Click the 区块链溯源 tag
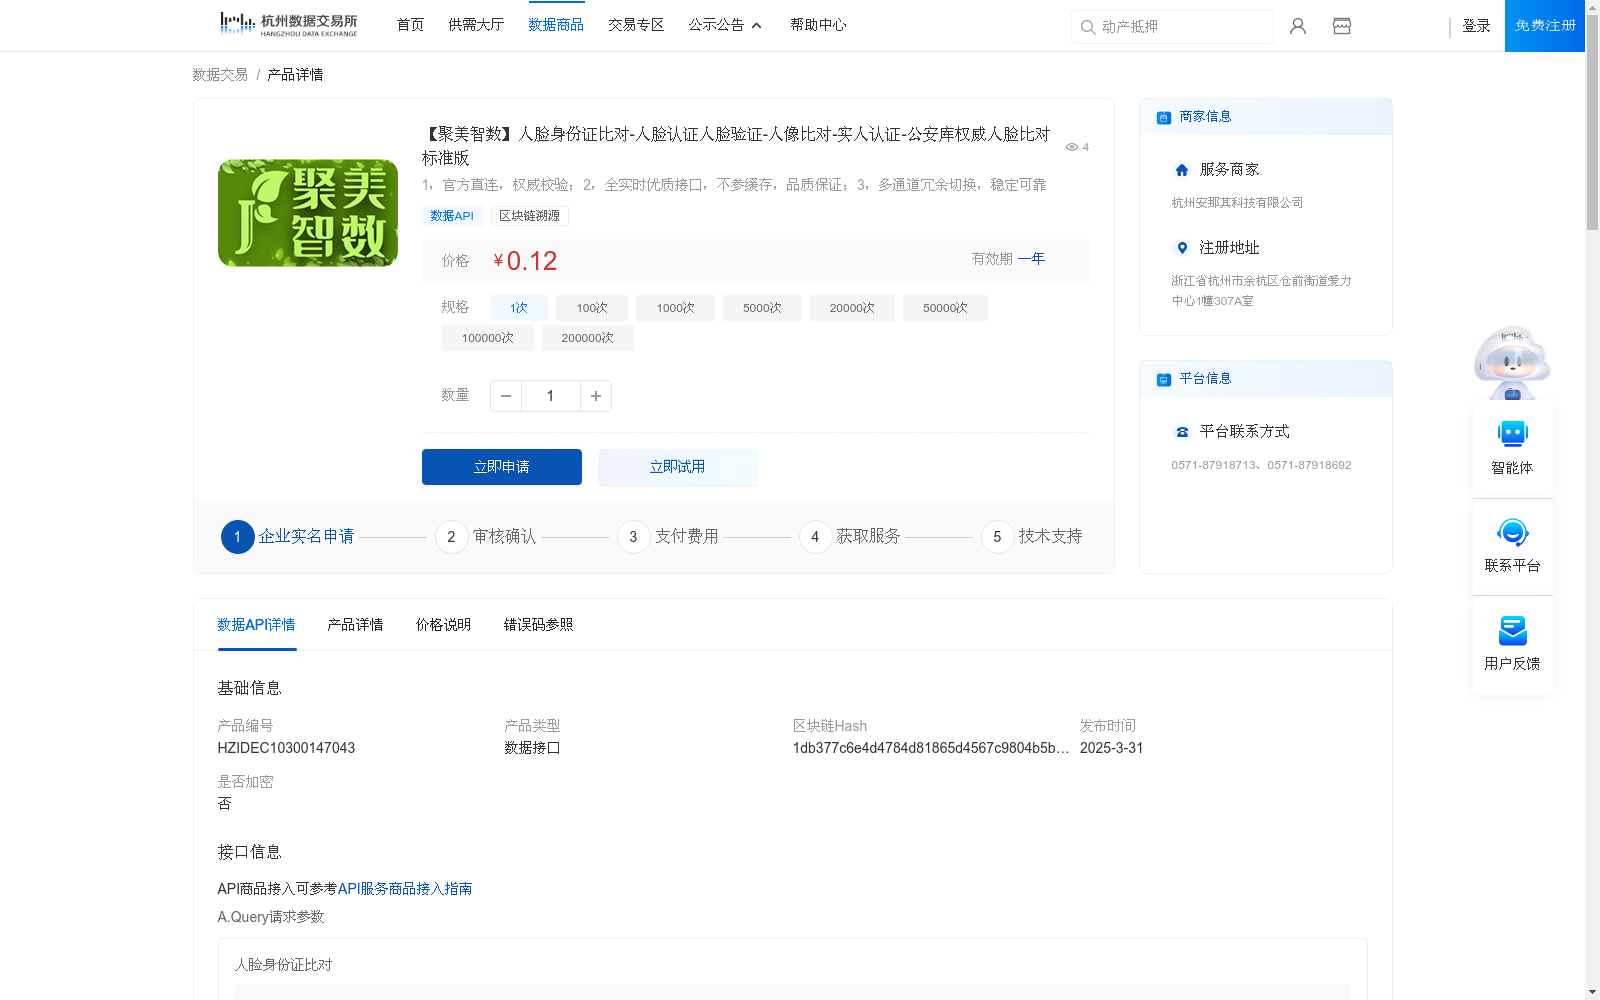The image size is (1600, 1000). coord(530,216)
